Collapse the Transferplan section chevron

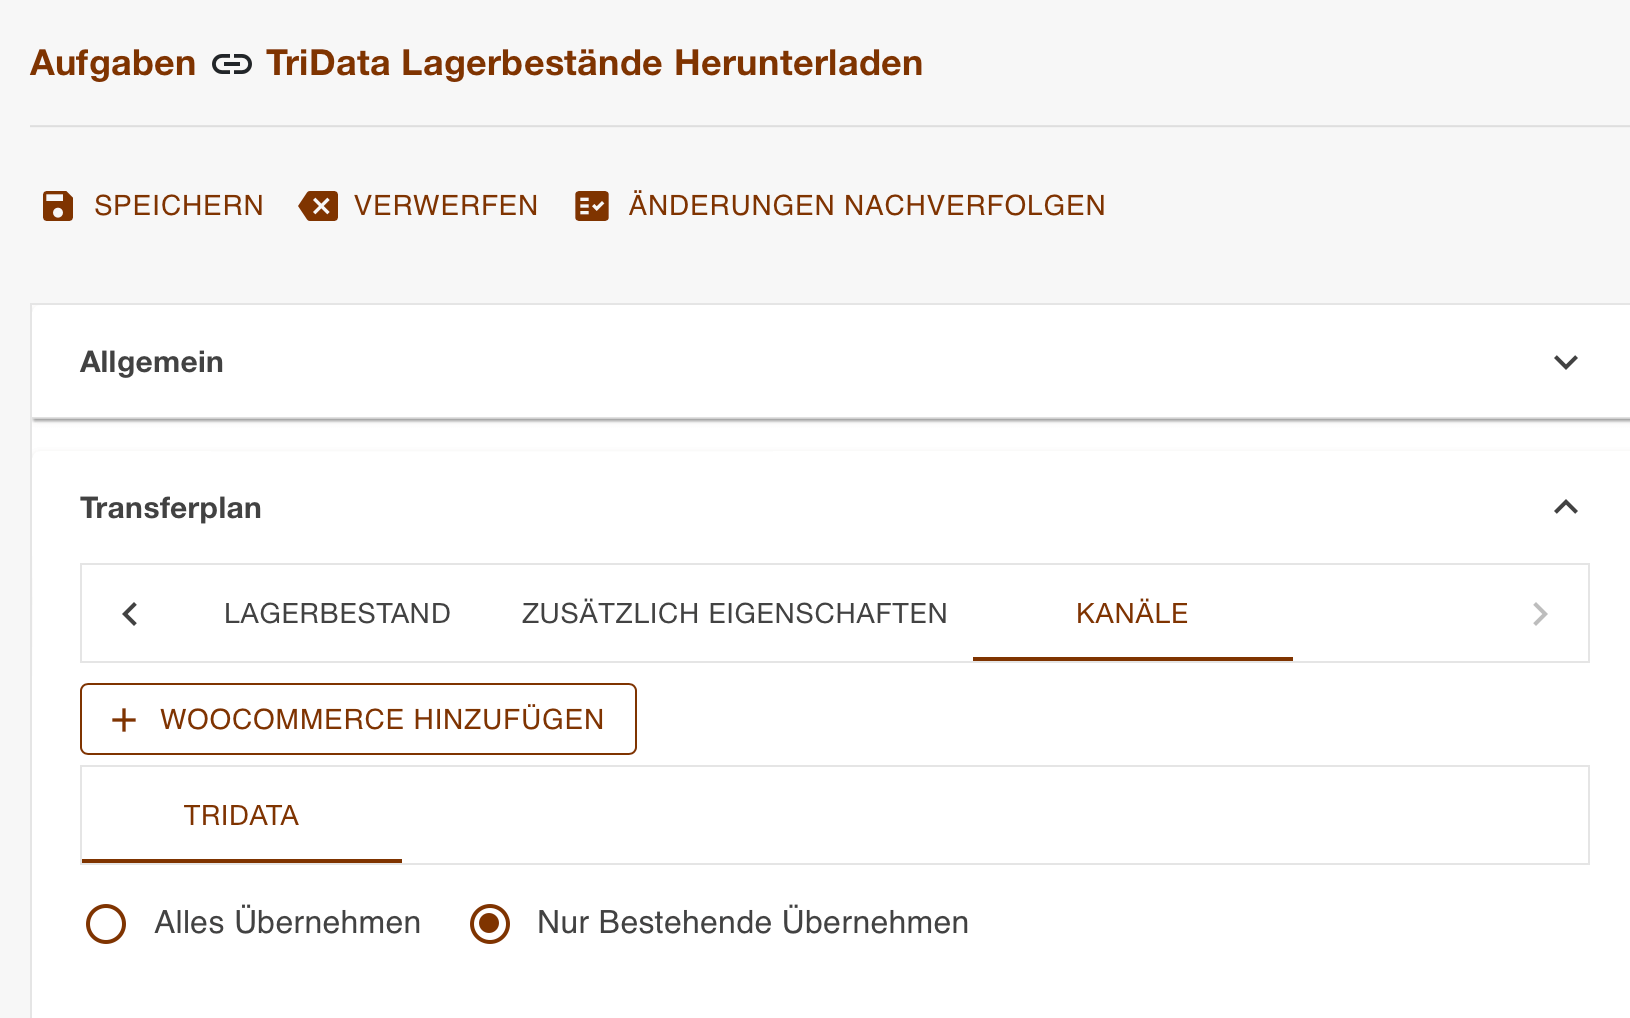click(1566, 507)
